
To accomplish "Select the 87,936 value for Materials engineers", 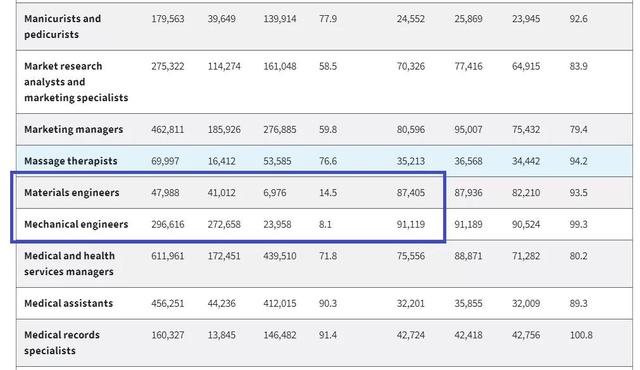I will (468, 193).
